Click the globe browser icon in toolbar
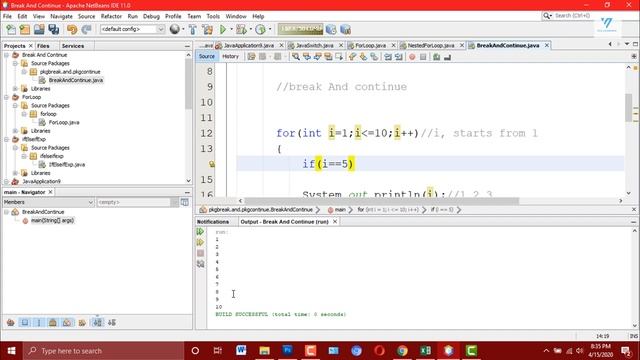Viewport: 640px width, 360px height. [175, 29]
